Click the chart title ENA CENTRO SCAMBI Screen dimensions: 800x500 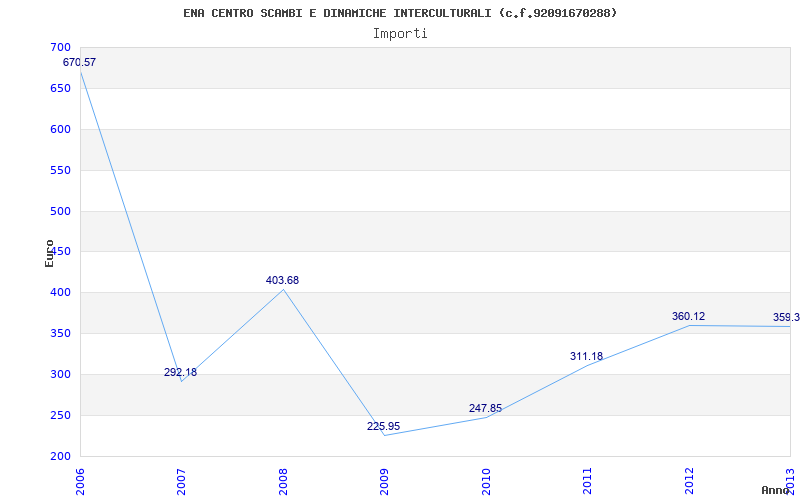coord(400,13)
